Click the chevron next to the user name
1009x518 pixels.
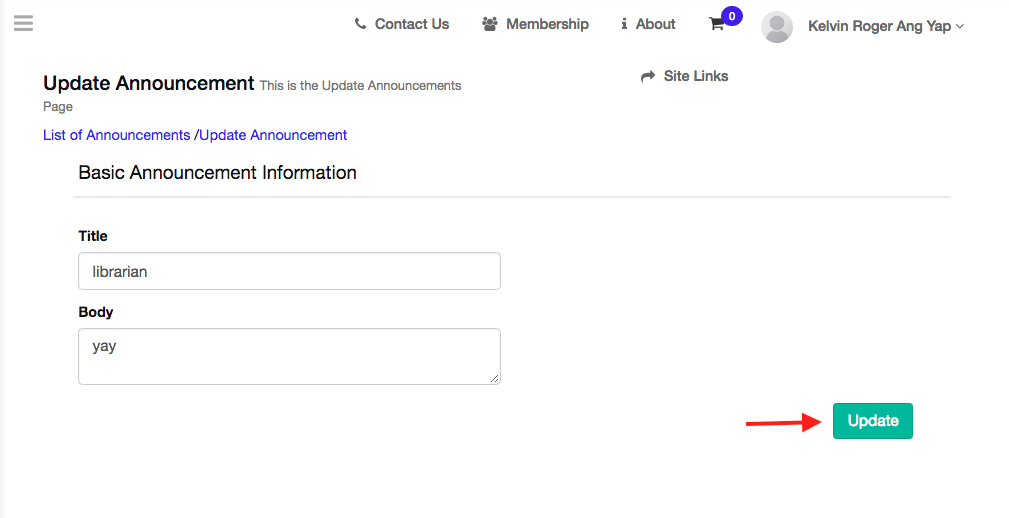[960, 27]
